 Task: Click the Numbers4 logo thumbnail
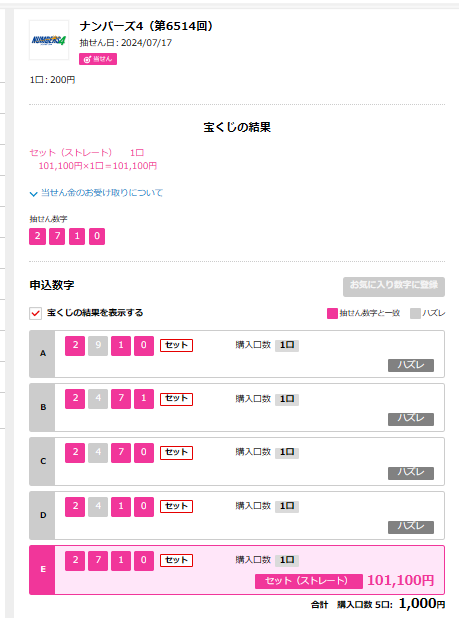(x=49, y=40)
